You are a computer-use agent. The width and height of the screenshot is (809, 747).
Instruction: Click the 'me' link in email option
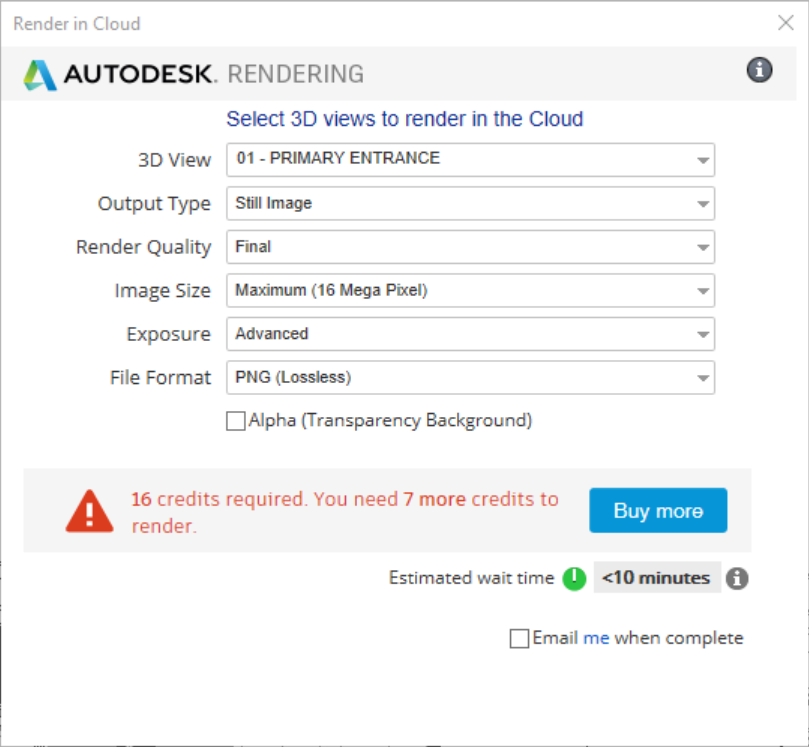click(597, 638)
